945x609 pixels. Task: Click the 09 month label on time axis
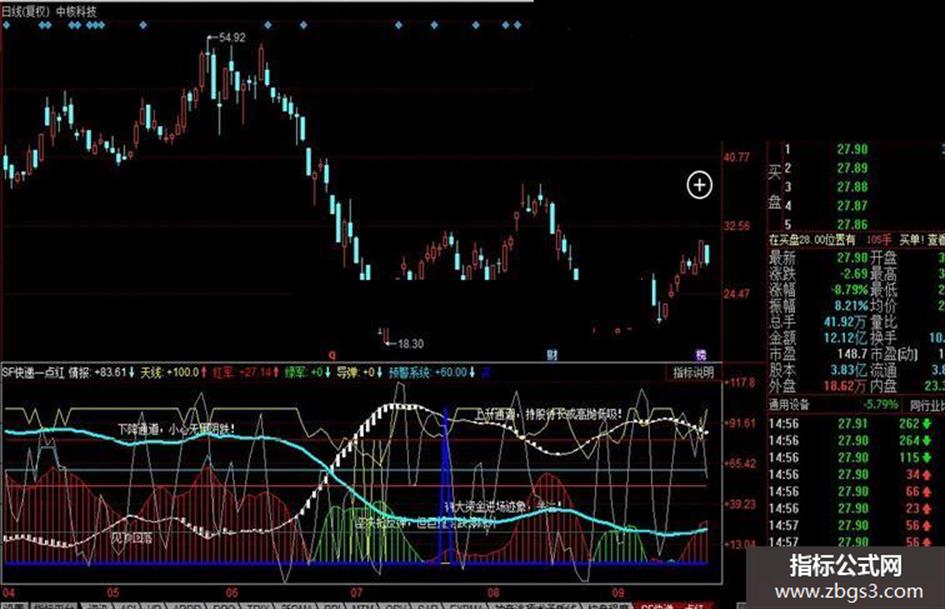point(618,593)
